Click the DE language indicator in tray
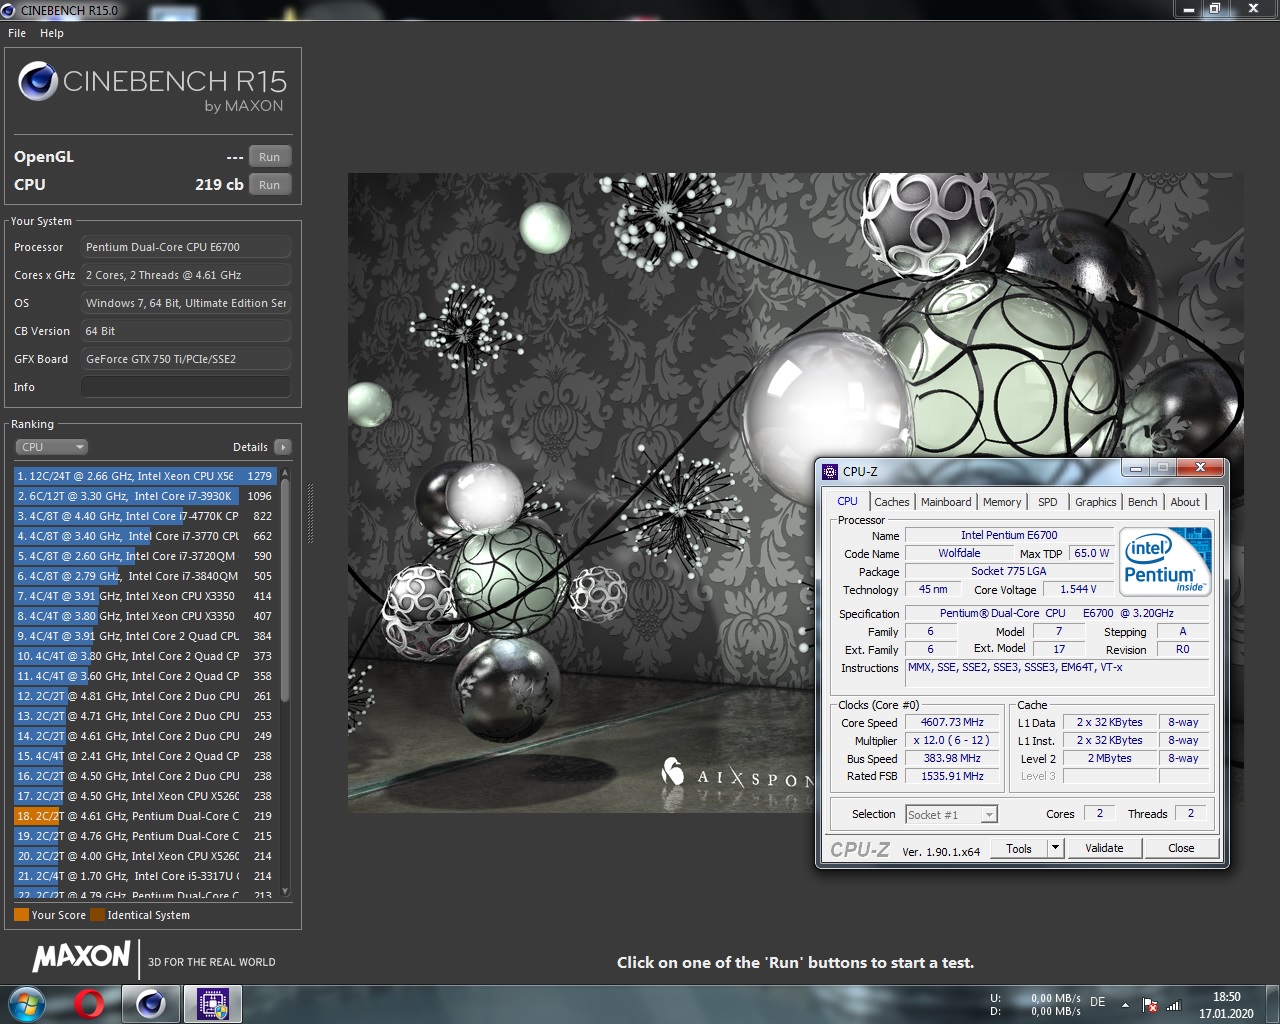This screenshot has width=1280, height=1024. click(1097, 1002)
